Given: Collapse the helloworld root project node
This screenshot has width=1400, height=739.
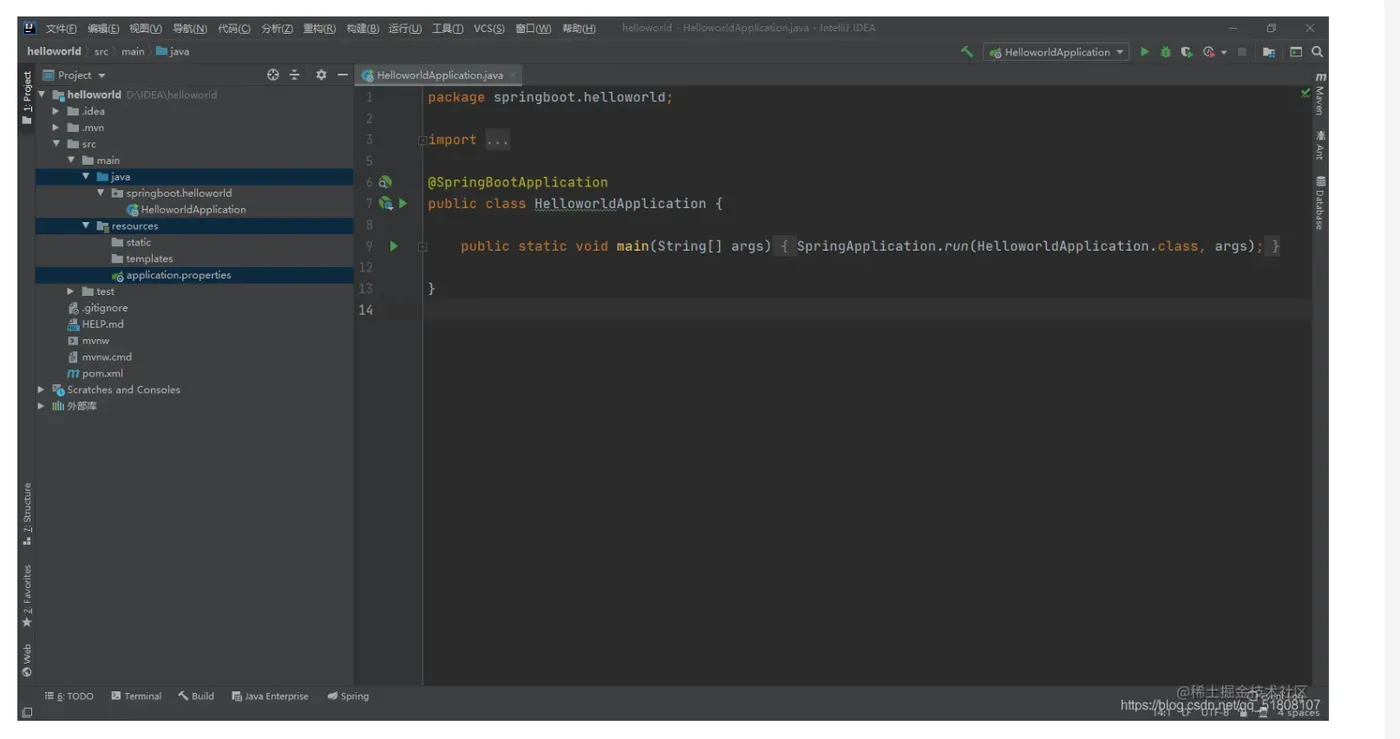Looking at the screenshot, I should [41, 95].
